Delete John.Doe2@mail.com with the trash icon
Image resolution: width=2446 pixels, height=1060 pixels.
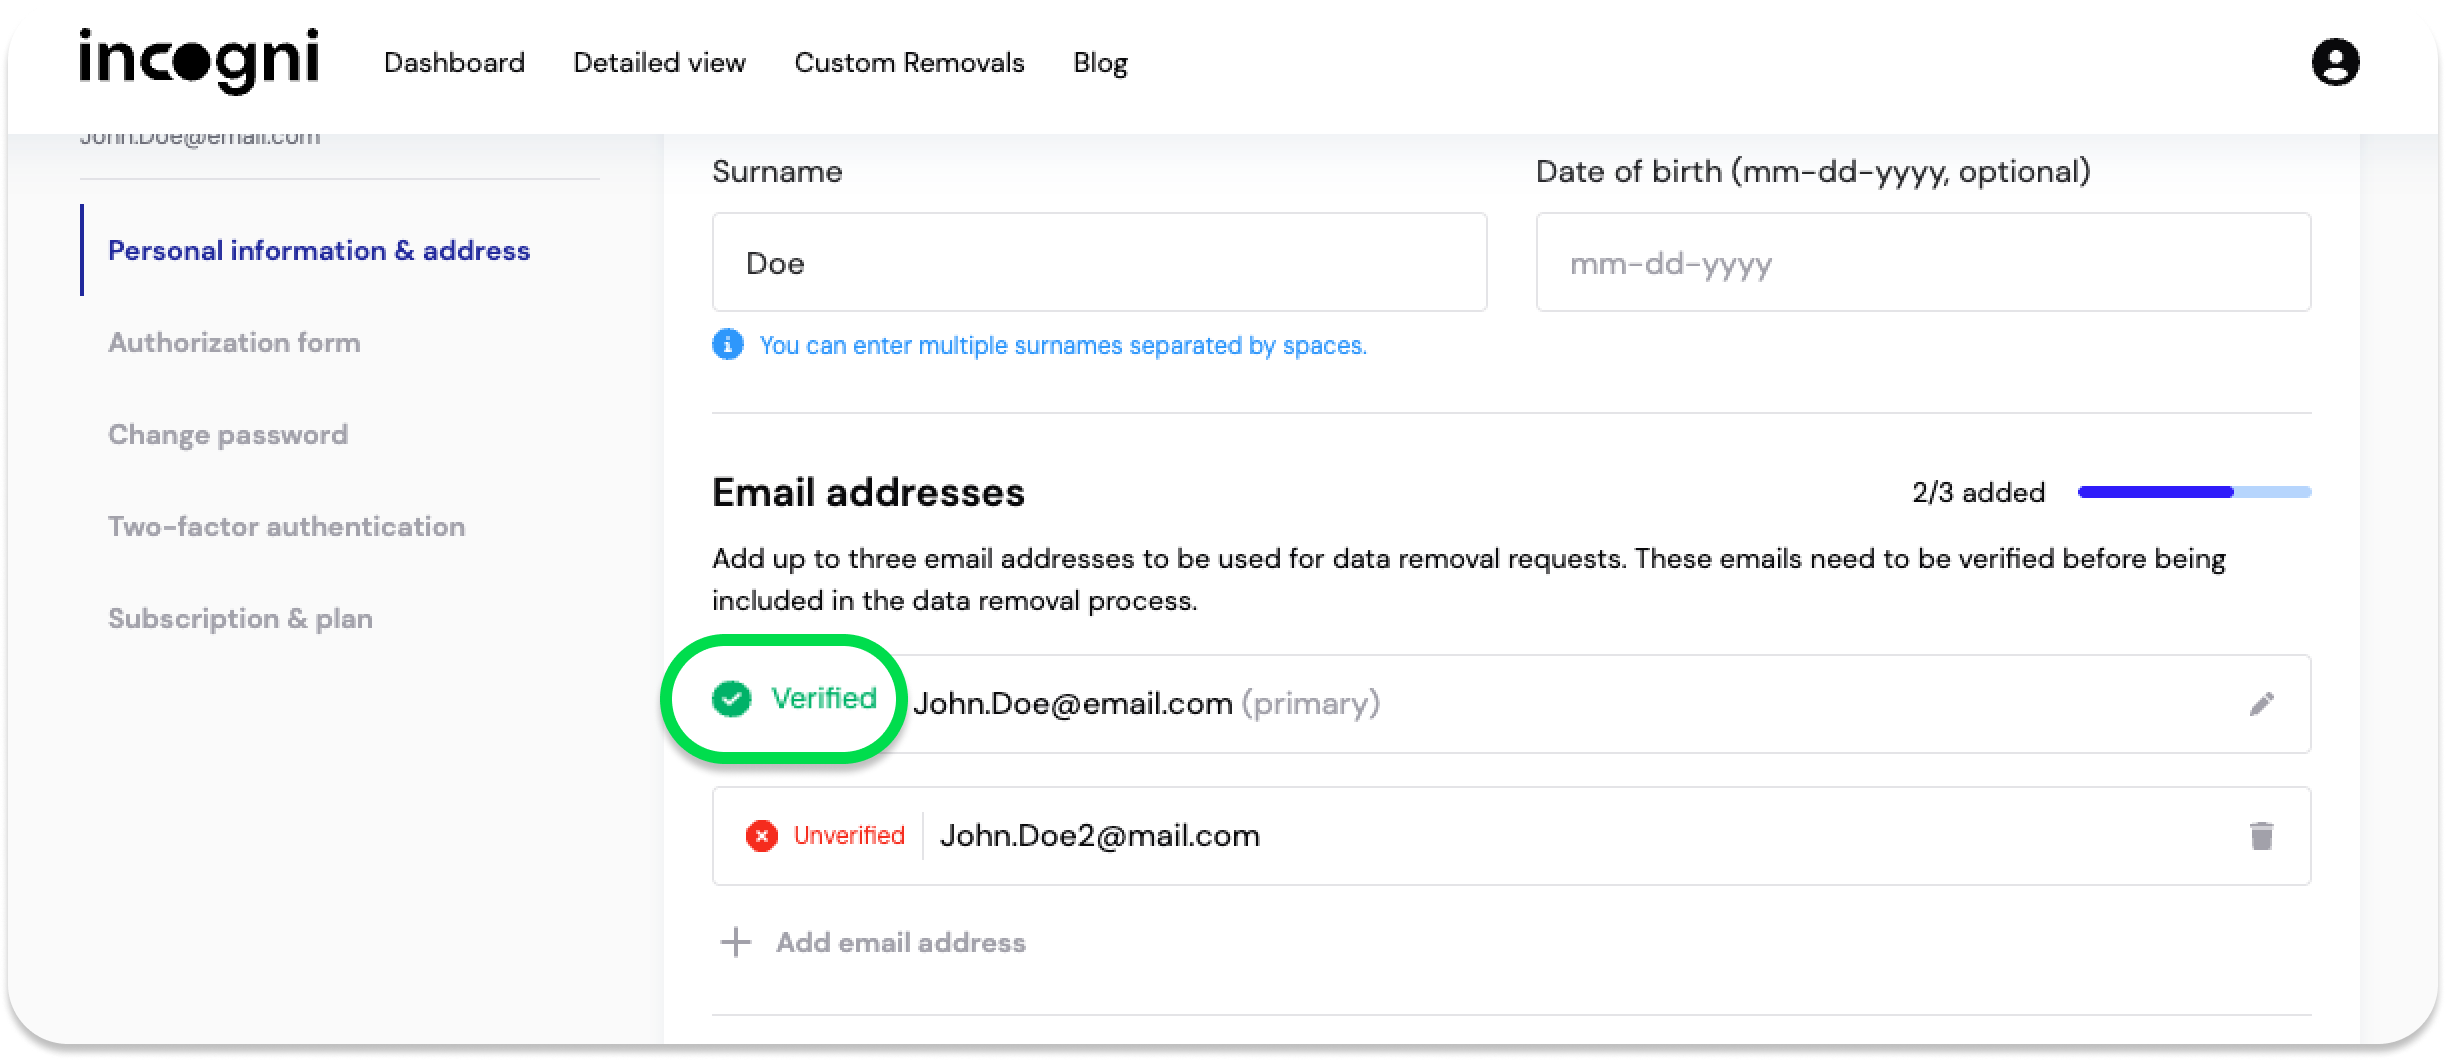[x=2261, y=836]
